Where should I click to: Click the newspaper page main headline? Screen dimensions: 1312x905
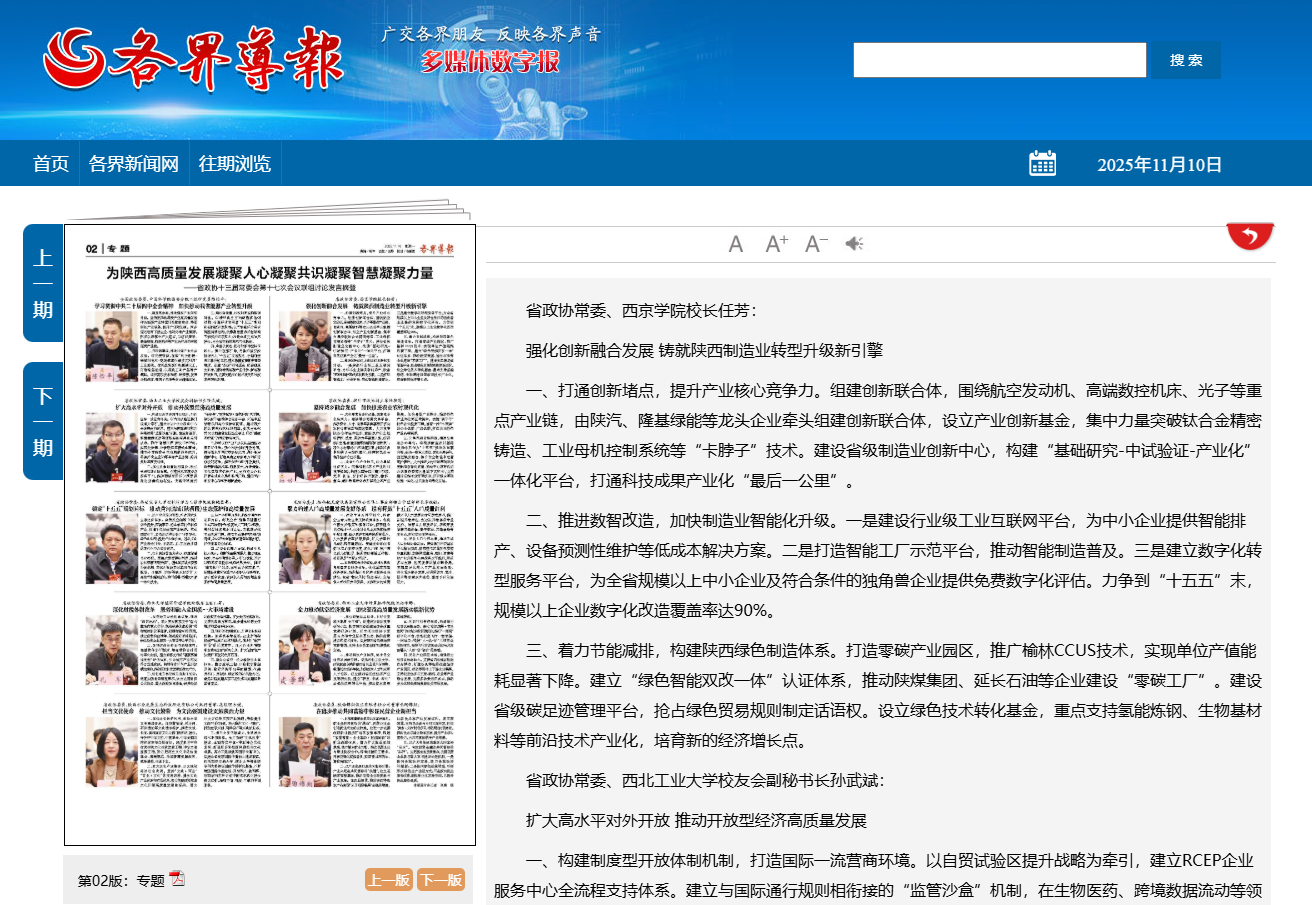click(x=270, y=273)
